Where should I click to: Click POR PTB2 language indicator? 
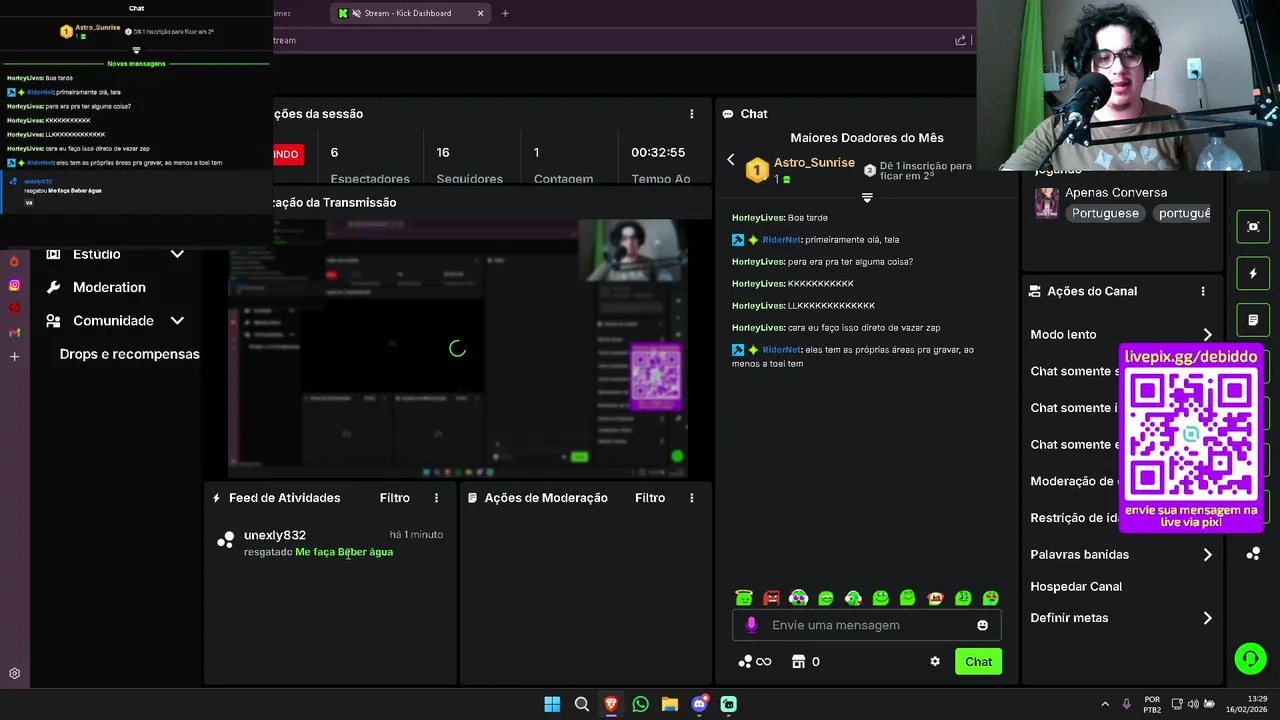(x=1152, y=704)
